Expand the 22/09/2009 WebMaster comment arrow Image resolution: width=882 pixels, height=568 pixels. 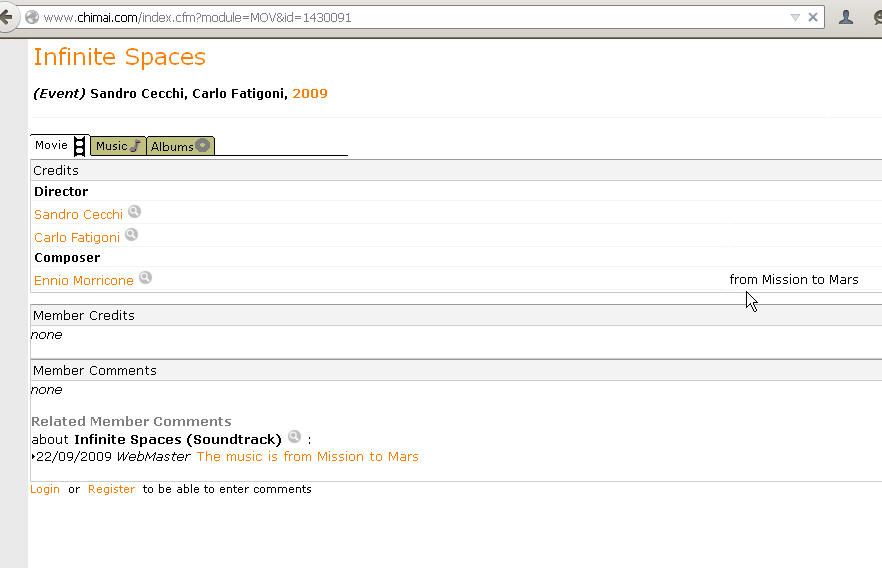pos(33,457)
